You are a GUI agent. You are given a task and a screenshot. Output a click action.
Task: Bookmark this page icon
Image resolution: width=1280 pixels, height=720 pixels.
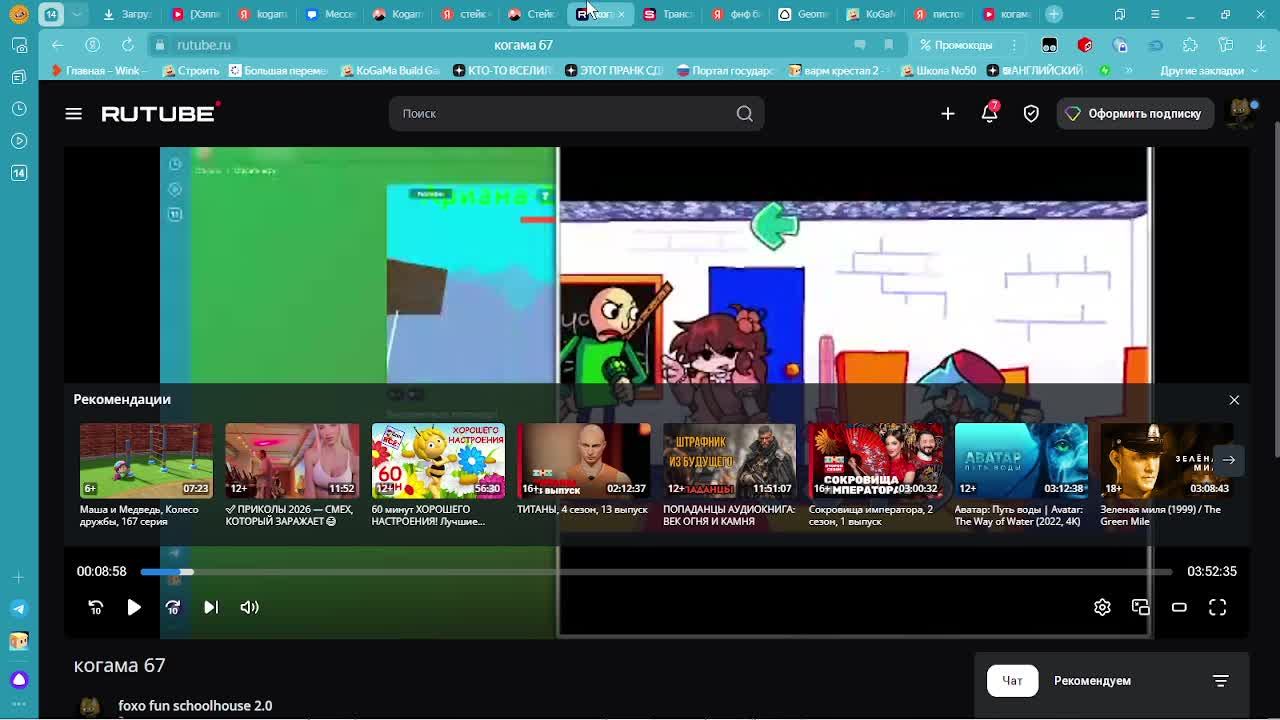888,45
